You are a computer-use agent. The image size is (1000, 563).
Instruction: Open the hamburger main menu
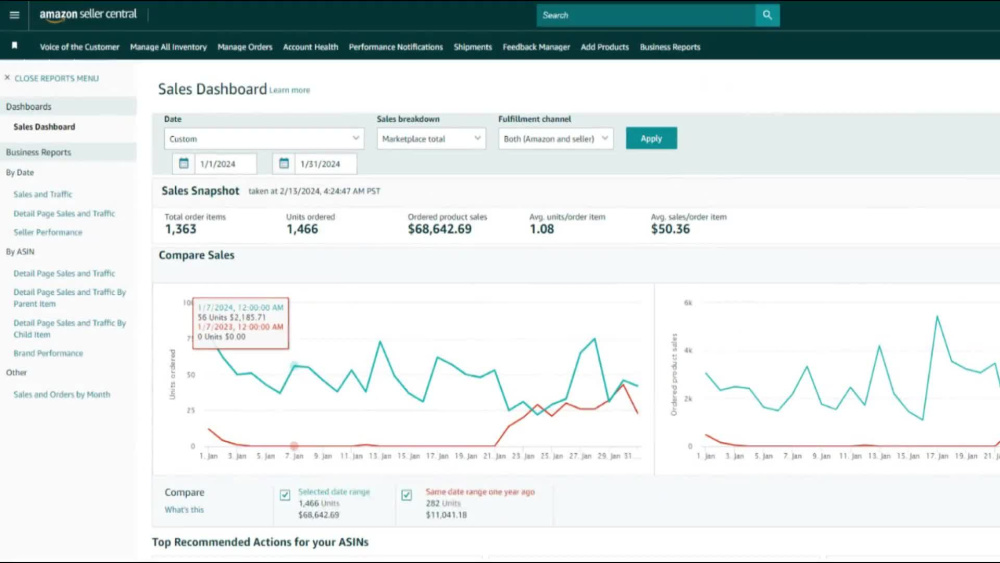(14, 15)
